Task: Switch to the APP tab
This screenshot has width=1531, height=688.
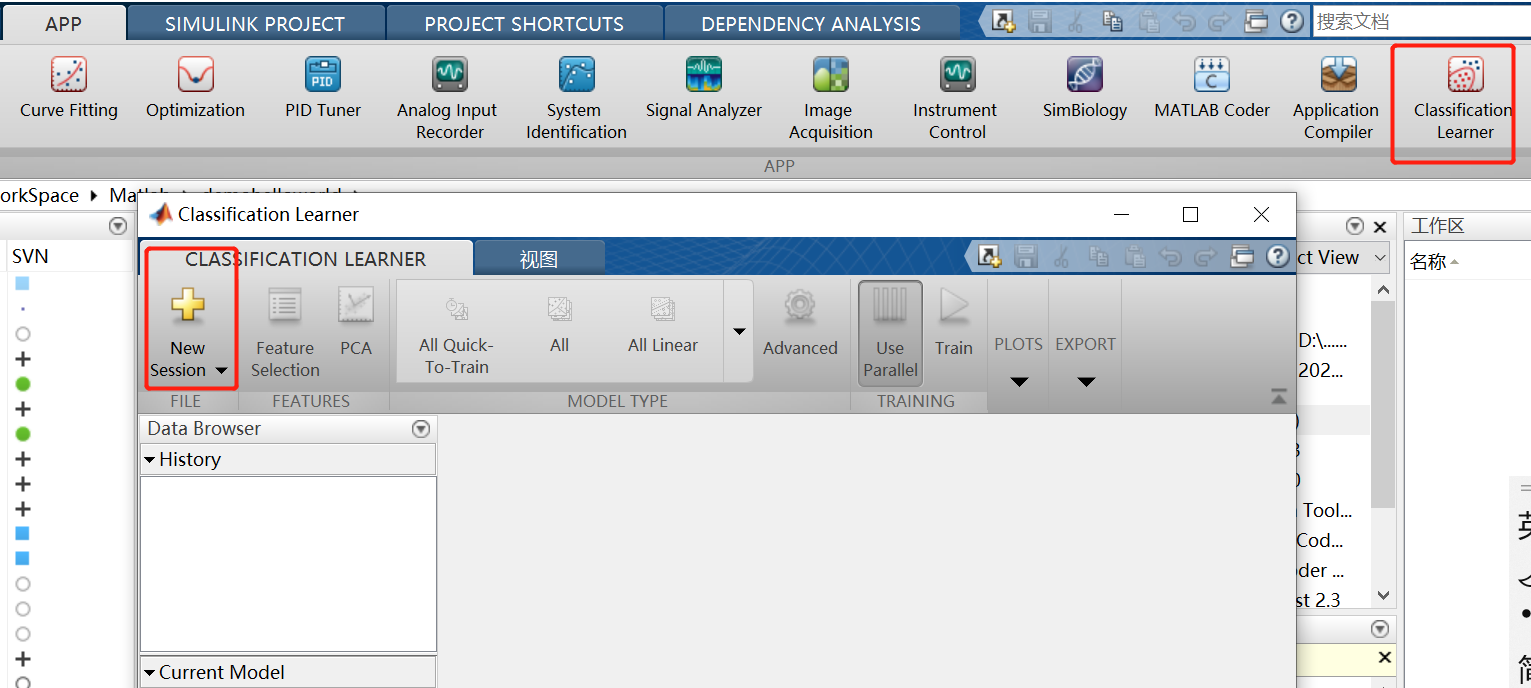Action: click(63, 24)
